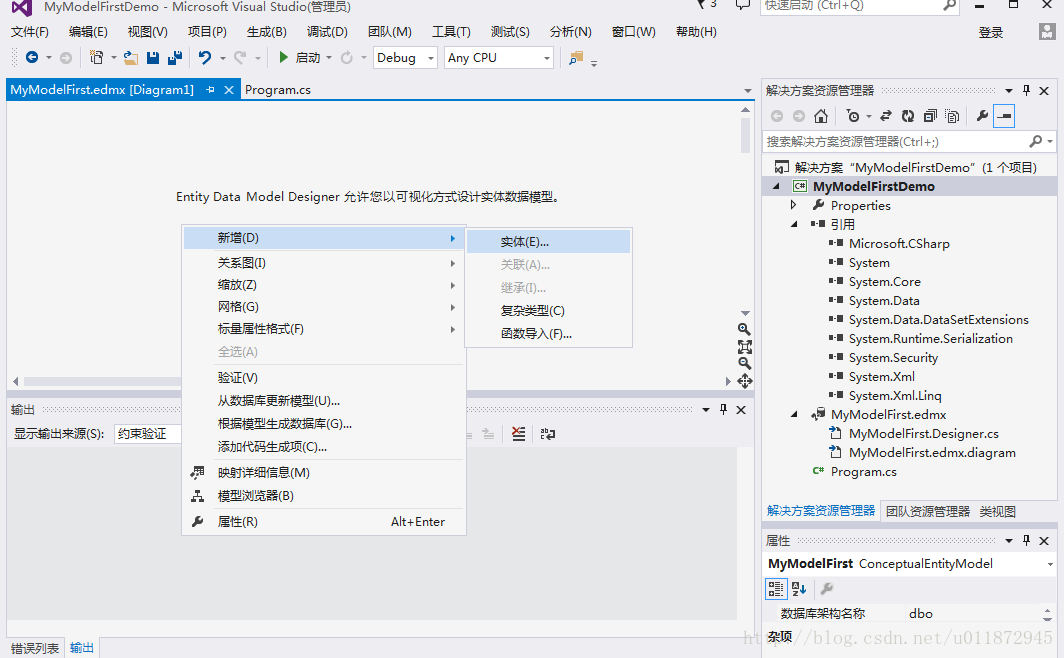Image resolution: width=1064 pixels, height=658 pixels.
Task: Open the Debug configuration dropdown
Action: 431,58
